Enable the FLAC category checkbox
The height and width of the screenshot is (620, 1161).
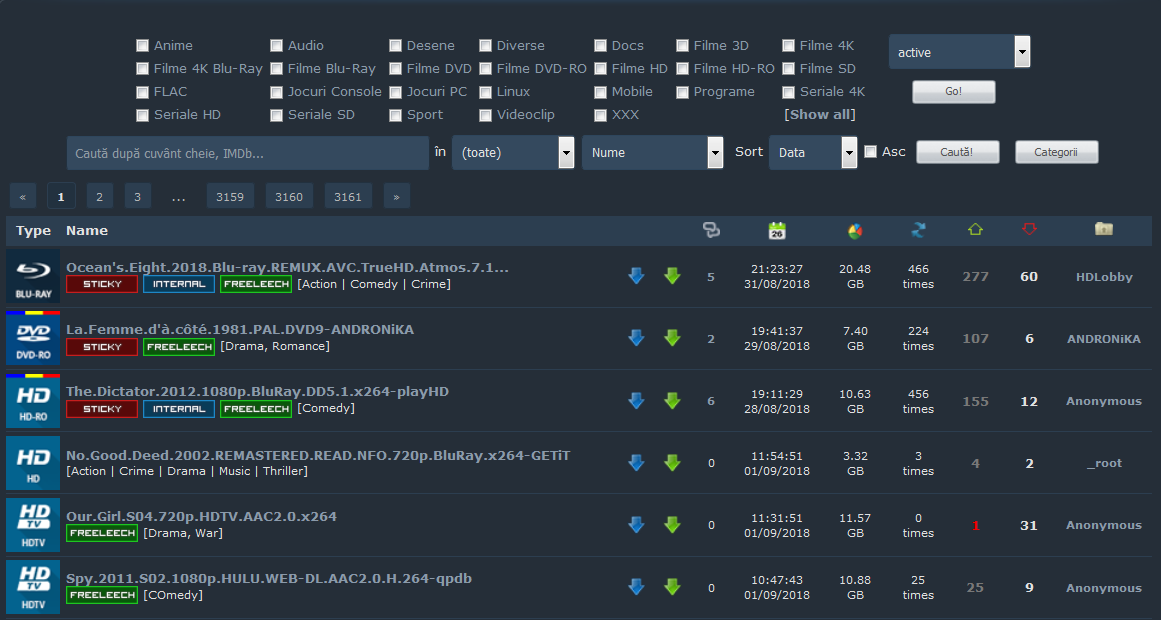pos(142,92)
